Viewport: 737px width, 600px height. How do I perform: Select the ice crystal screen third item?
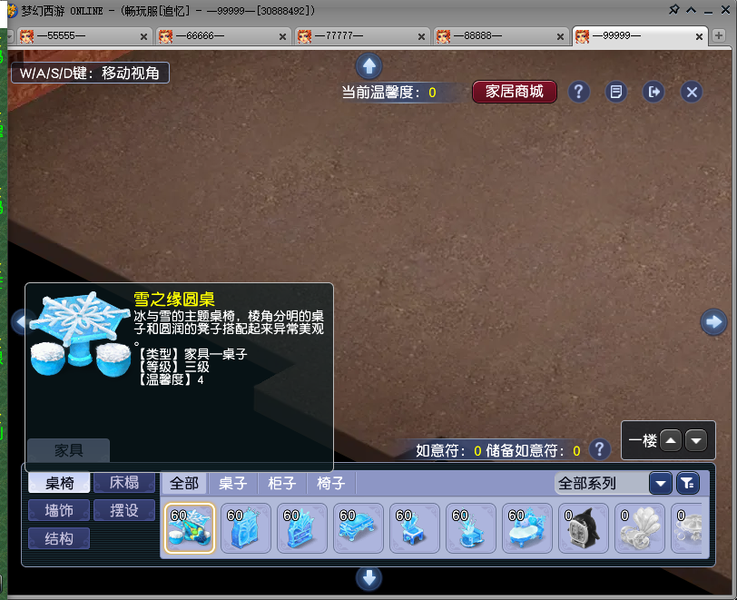coord(302,528)
